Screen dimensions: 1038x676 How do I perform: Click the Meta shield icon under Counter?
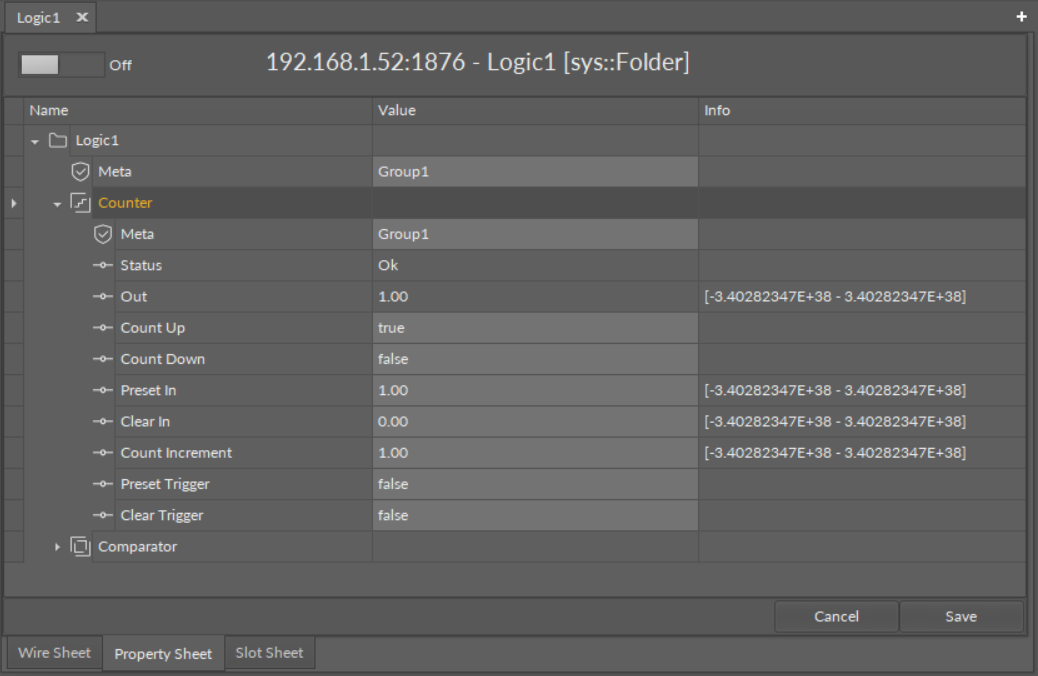(103, 234)
